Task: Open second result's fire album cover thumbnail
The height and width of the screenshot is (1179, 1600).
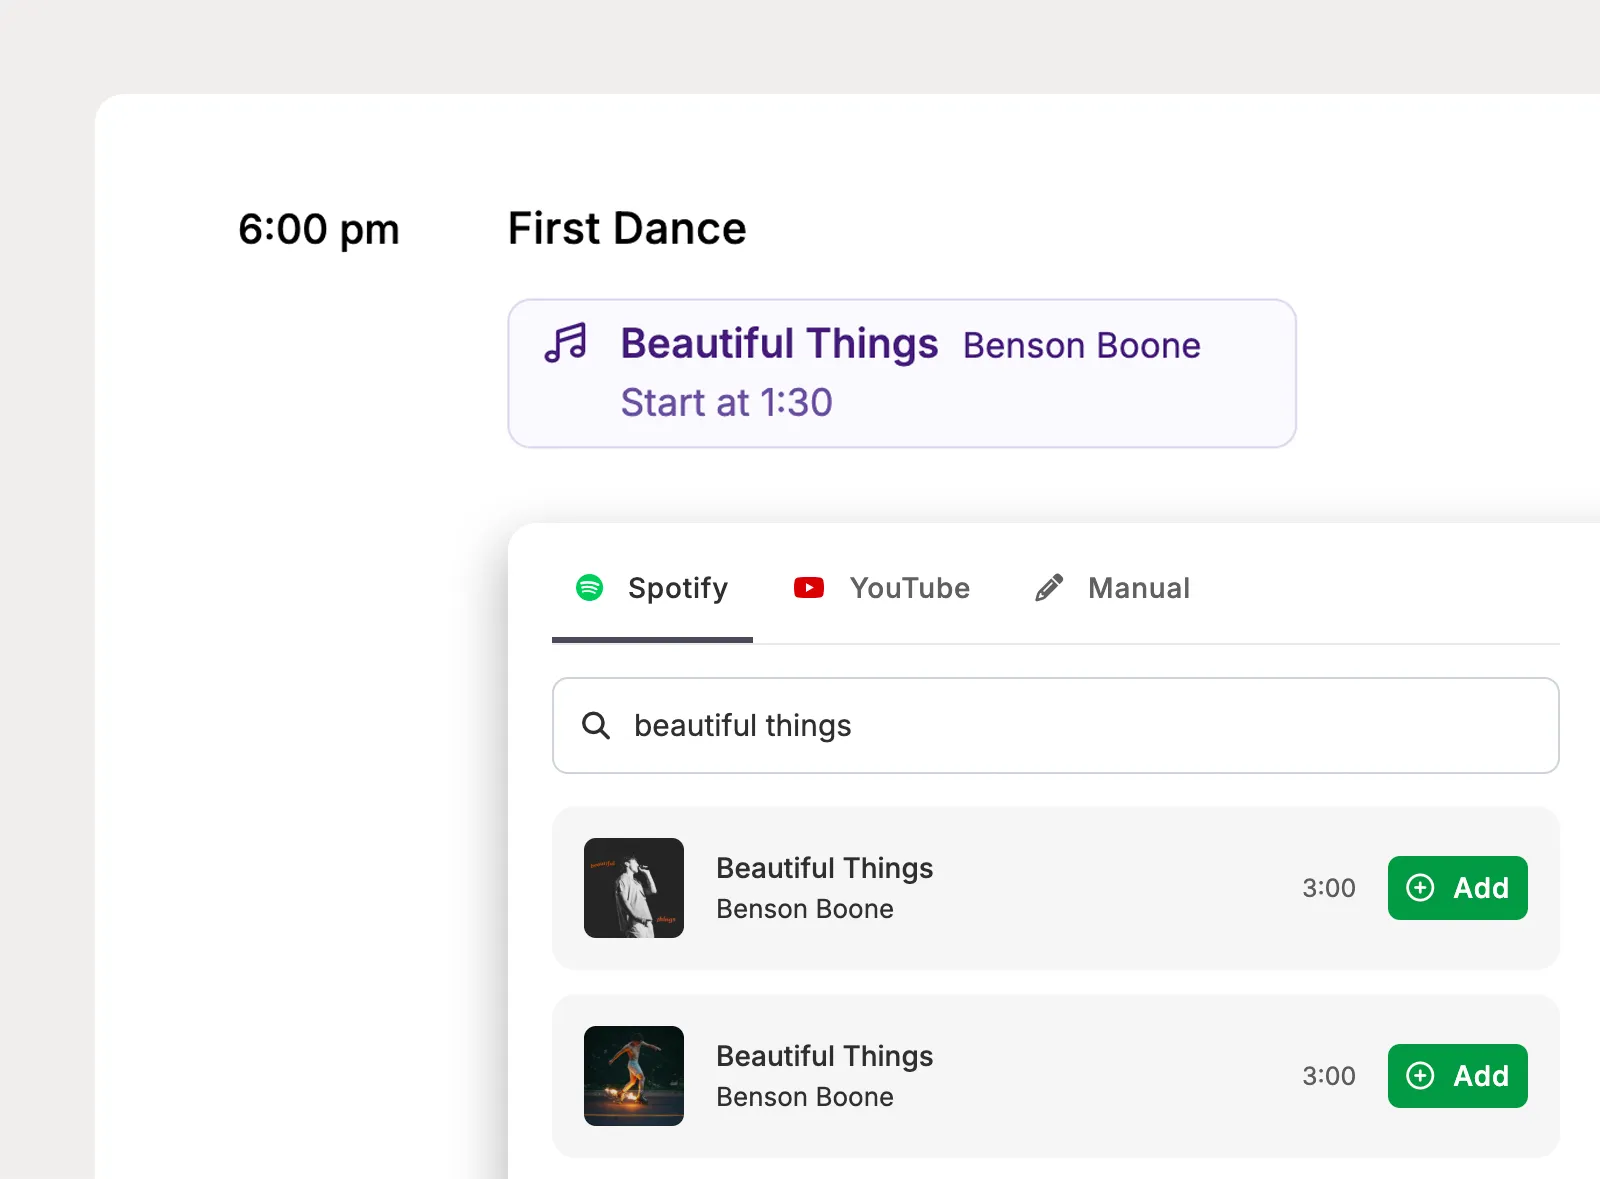Action: 634,1076
